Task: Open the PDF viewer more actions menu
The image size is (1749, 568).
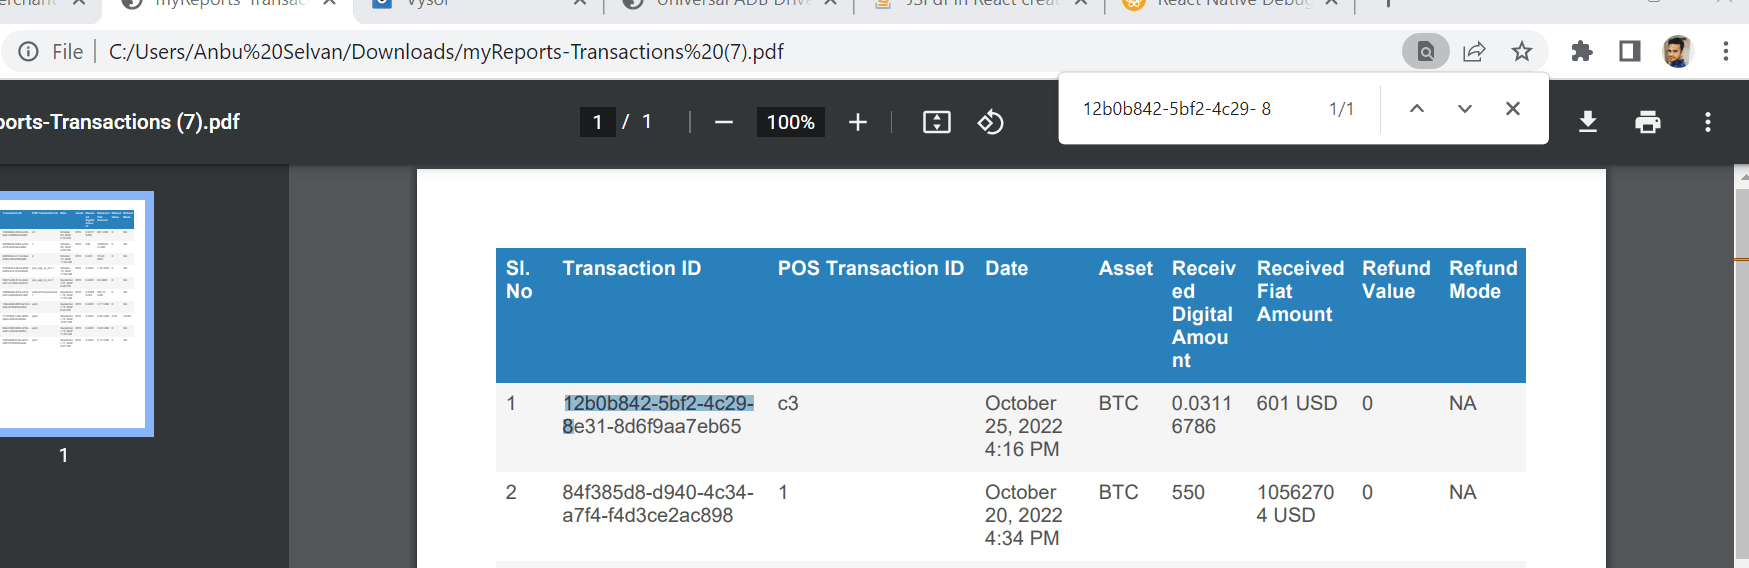Action: point(1707,122)
